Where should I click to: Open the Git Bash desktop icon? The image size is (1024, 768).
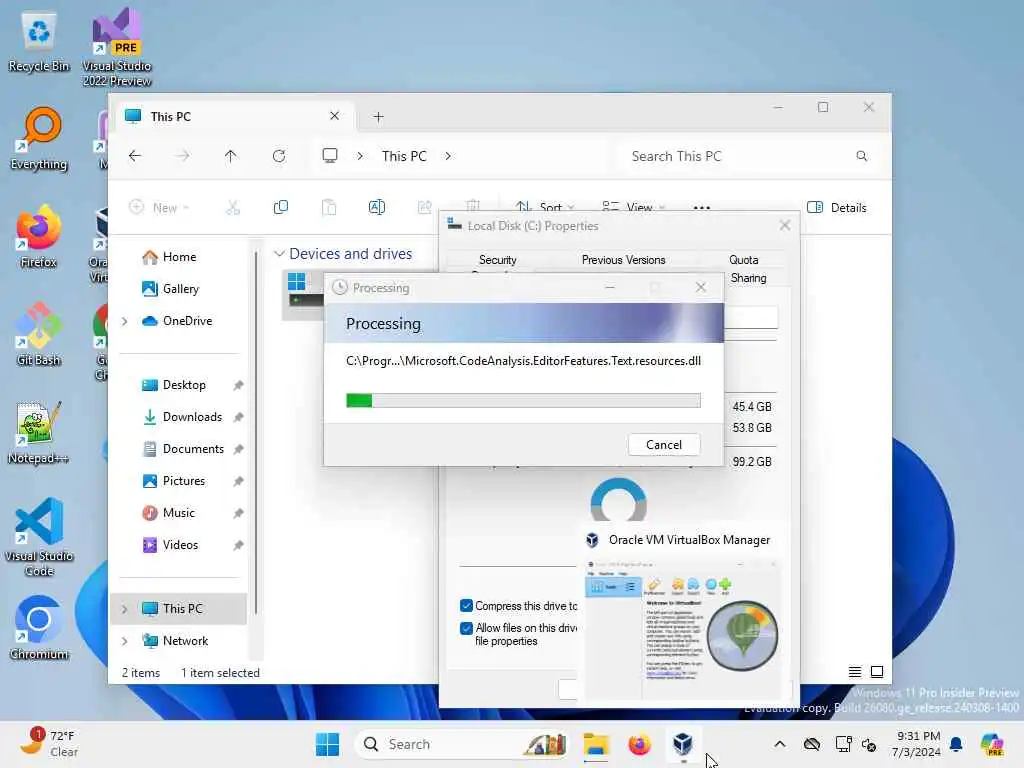pyautogui.click(x=39, y=336)
